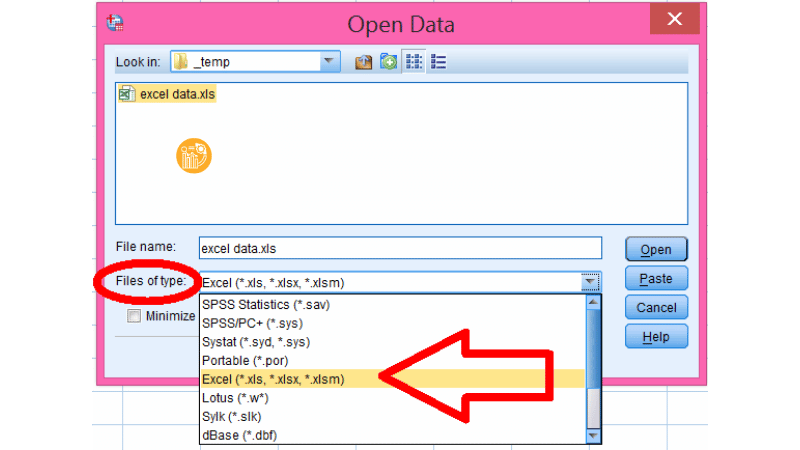800x450 pixels.
Task: Tick the Minimize checkbox
Action: tap(134, 316)
